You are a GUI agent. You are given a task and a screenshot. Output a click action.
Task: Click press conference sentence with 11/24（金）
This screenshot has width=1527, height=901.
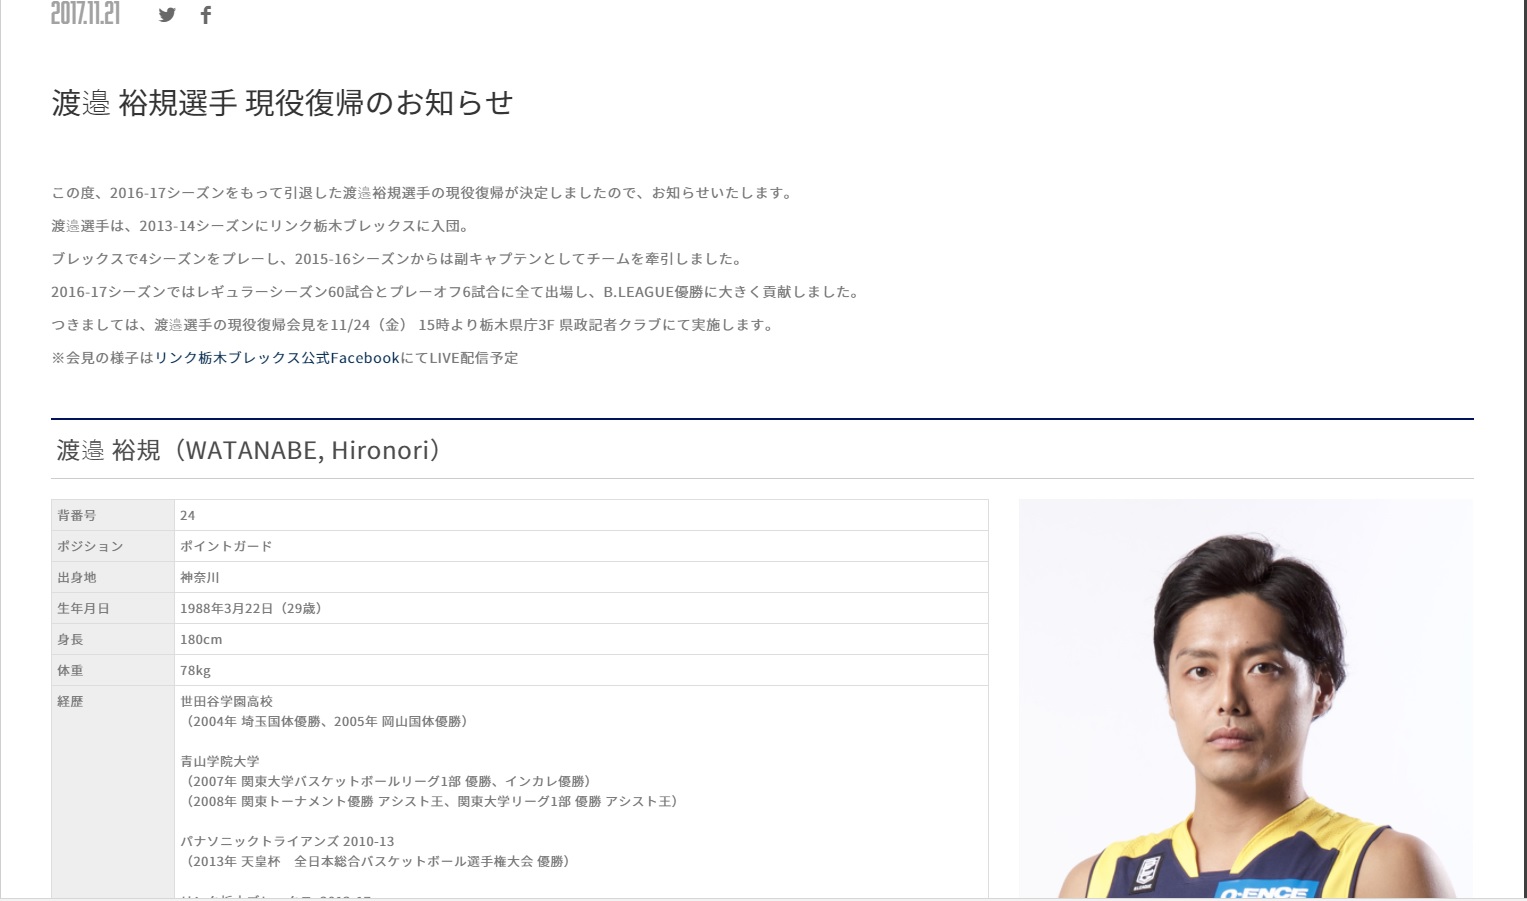tap(415, 325)
